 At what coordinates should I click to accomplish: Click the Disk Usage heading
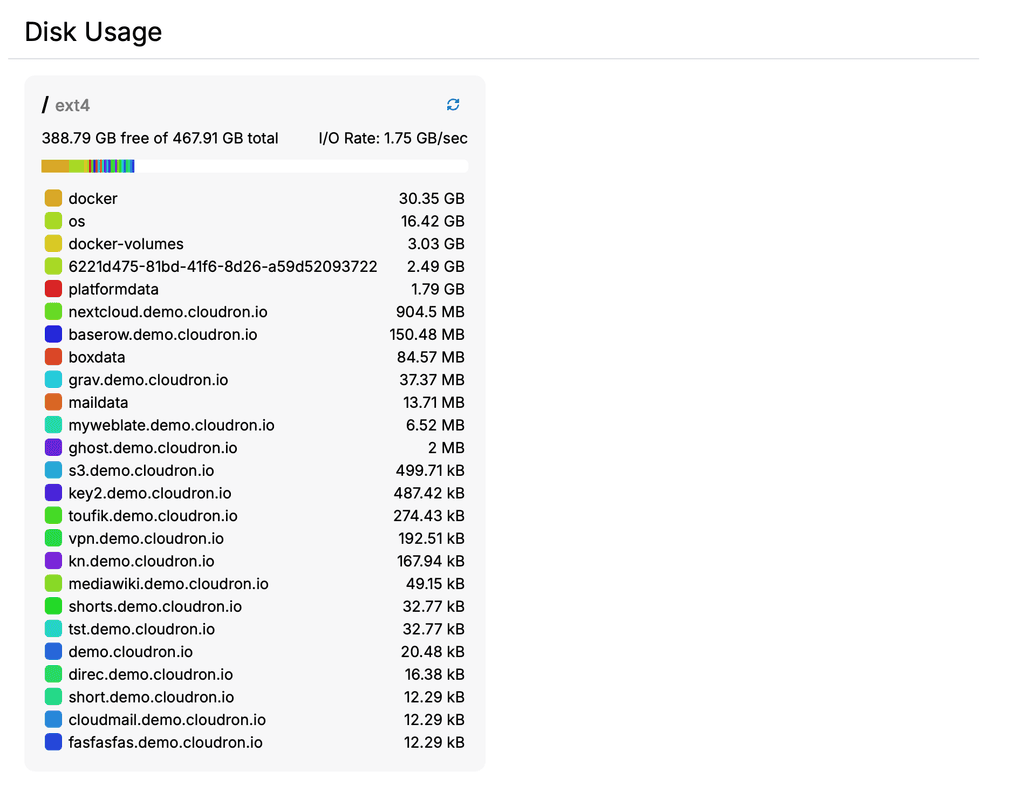click(93, 32)
